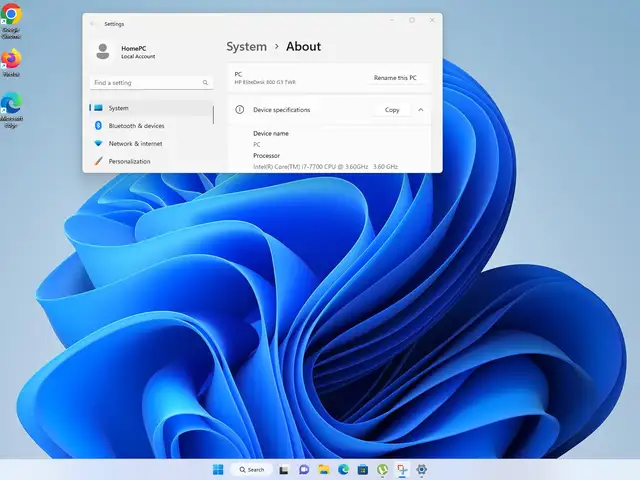The image size is (640, 480).
Task: Click the Personalization paintbrush icon
Action: click(98, 161)
